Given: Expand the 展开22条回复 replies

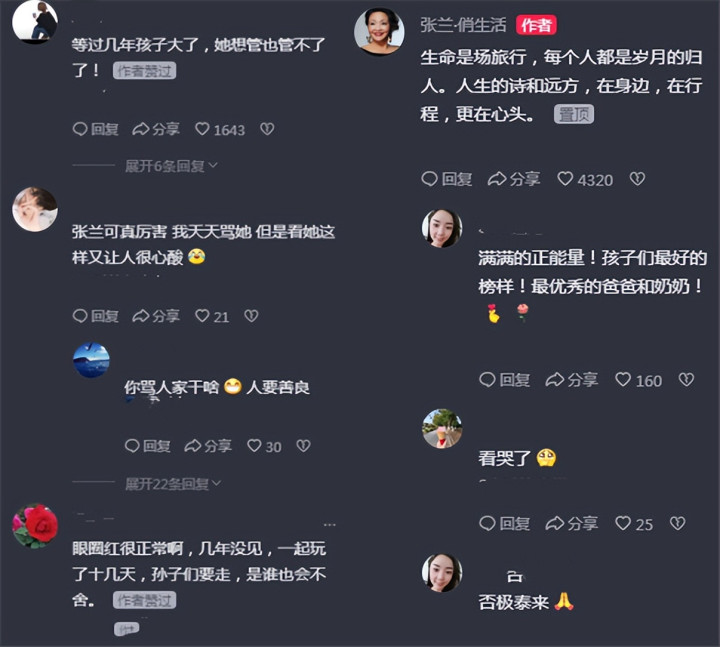Looking at the screenshot, I should coord(173,484).
